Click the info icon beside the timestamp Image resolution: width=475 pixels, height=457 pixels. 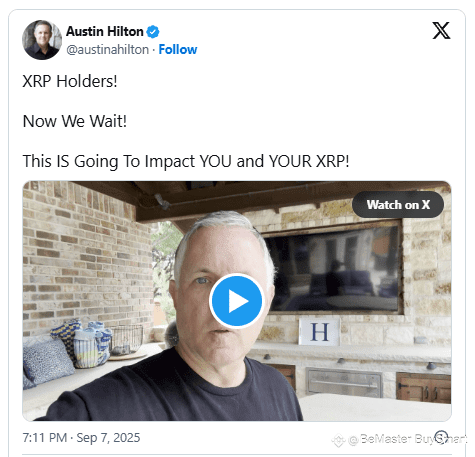[x=442, y=437]
